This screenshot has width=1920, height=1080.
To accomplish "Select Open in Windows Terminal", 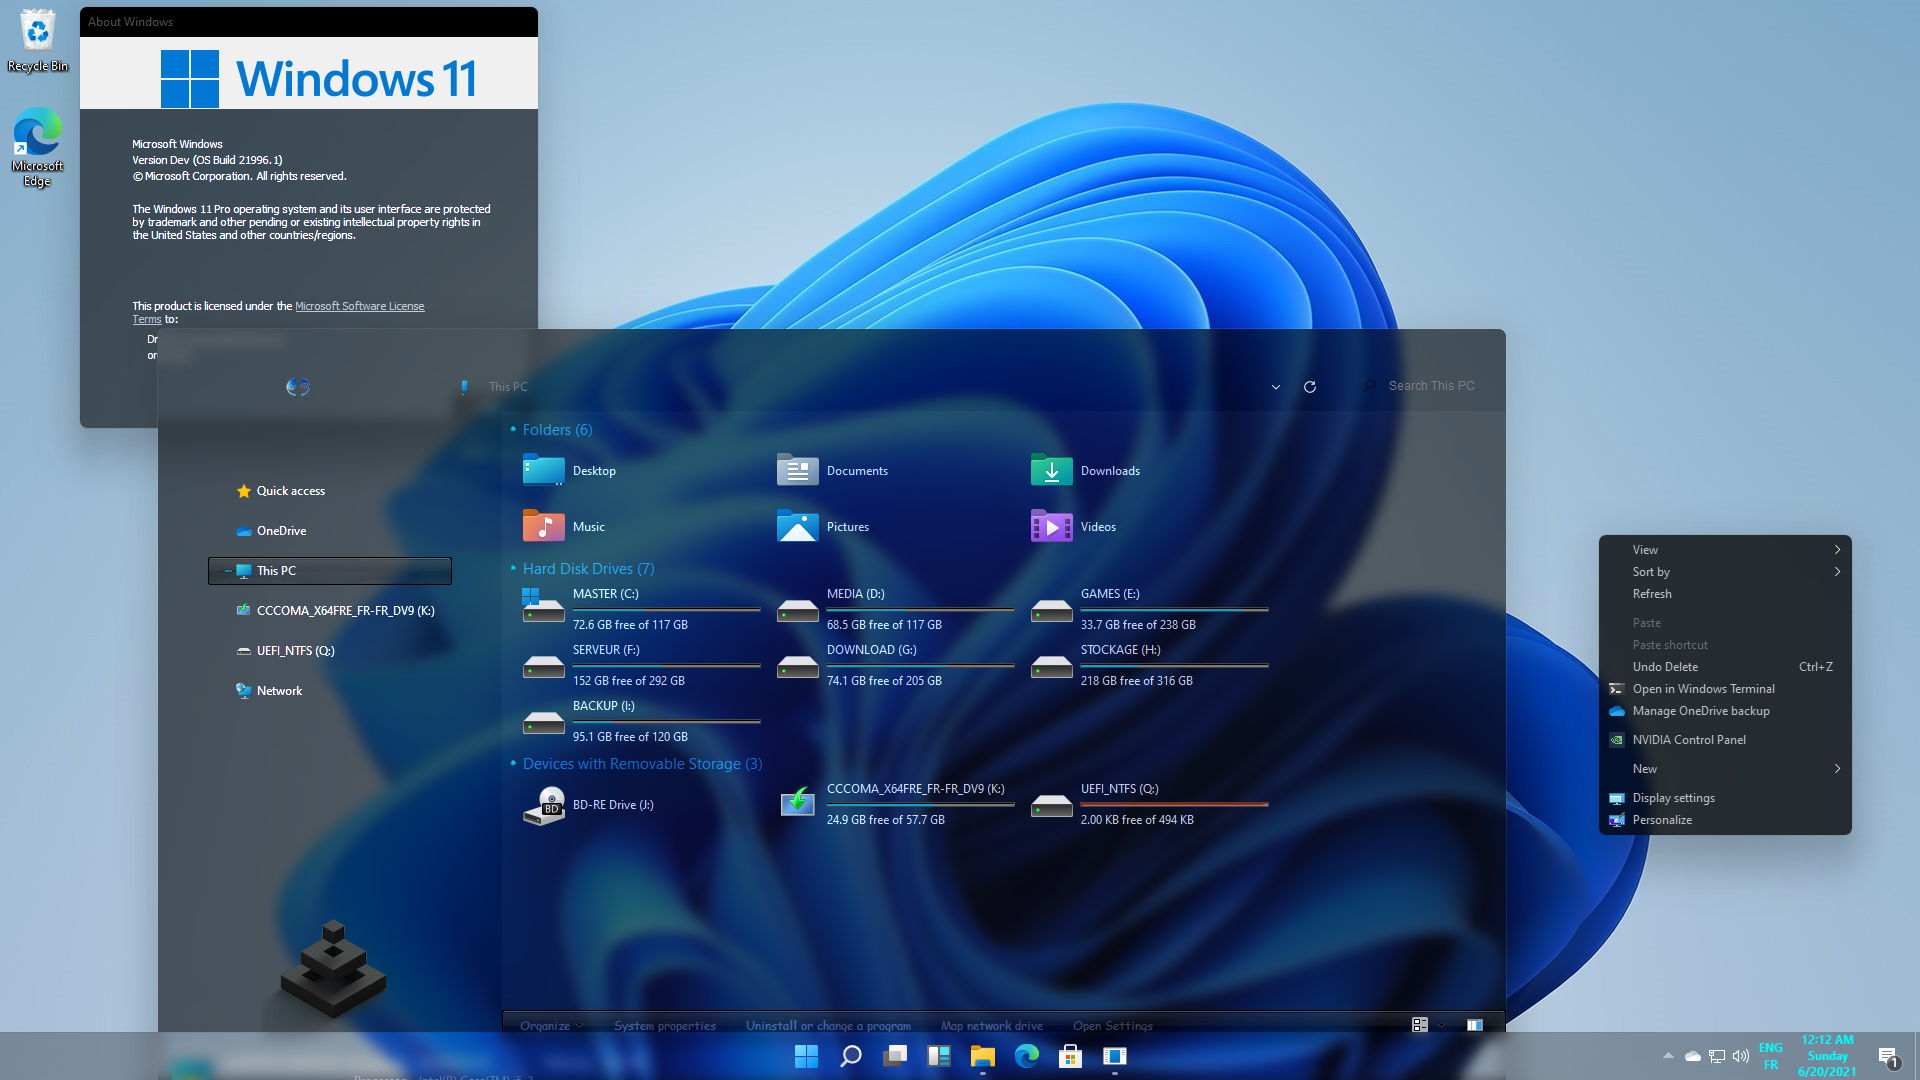I will tap(1725, 689).
